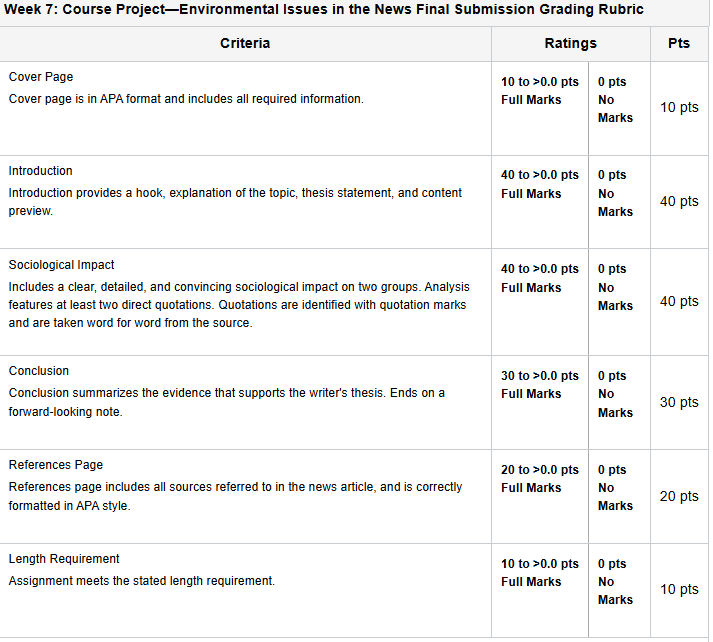Pick Full Marks rating for Conclusion
This screenshot has height=642, width=713.
[x=540, y=403]
